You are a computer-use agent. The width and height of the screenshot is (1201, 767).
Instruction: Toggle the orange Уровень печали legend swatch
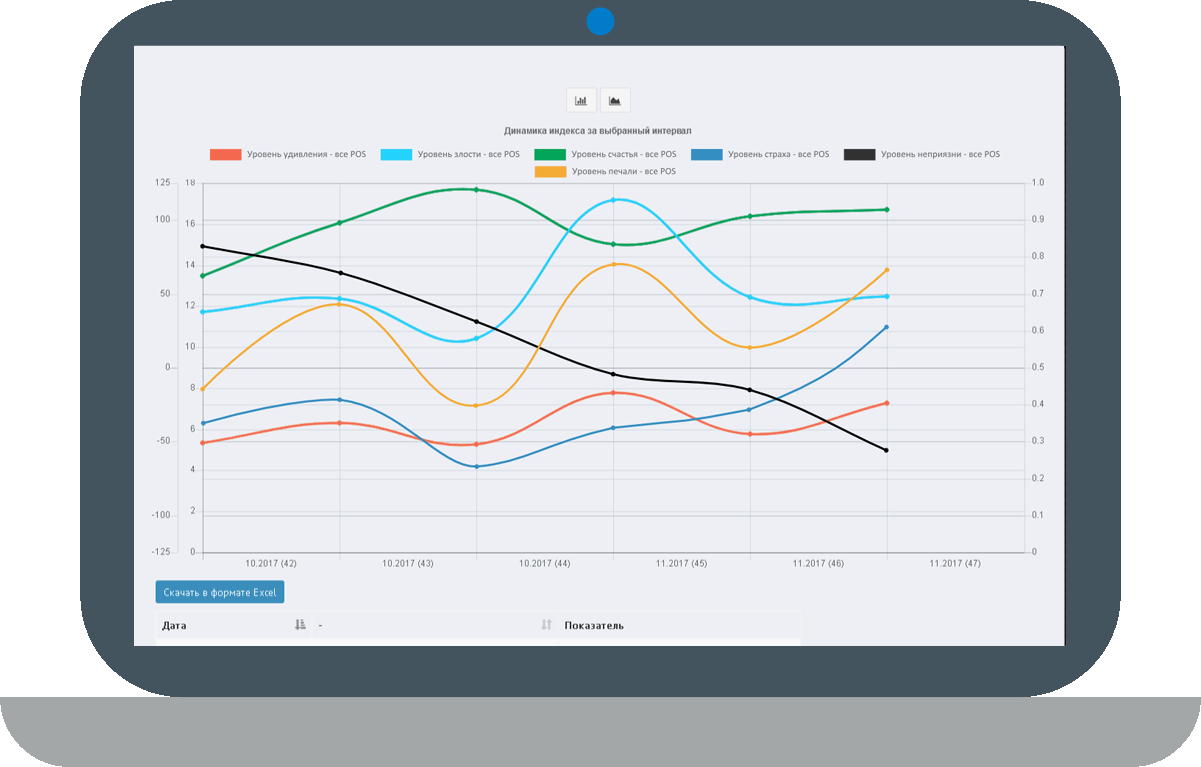pos(550,171)
